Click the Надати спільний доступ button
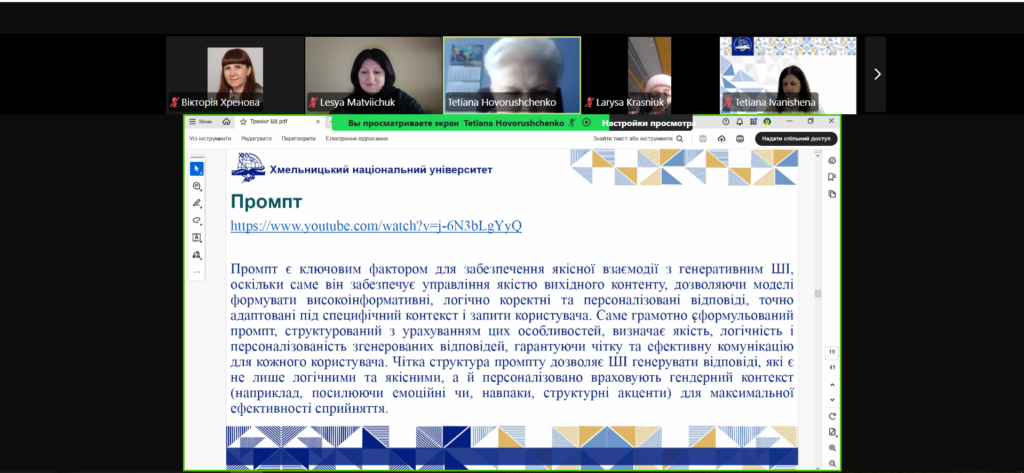 click(x=796, y=138)
